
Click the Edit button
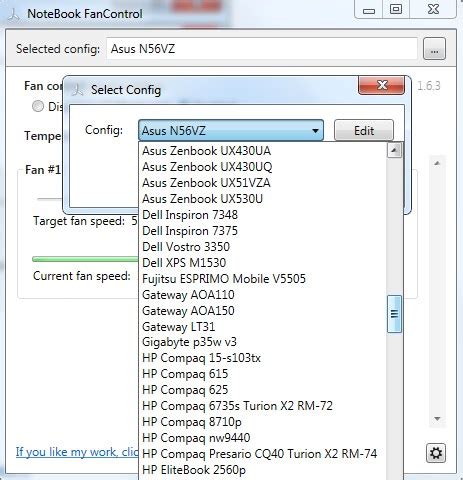(364, 131)
